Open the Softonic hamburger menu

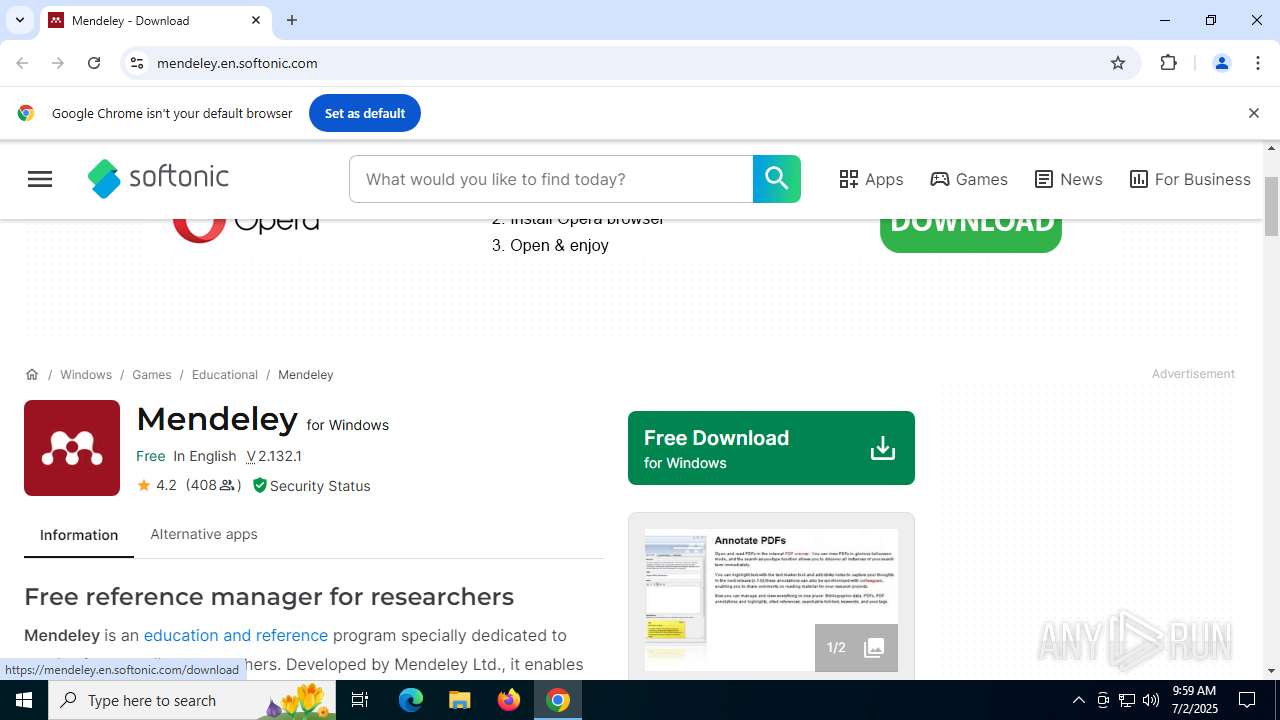tap(40, 179)
